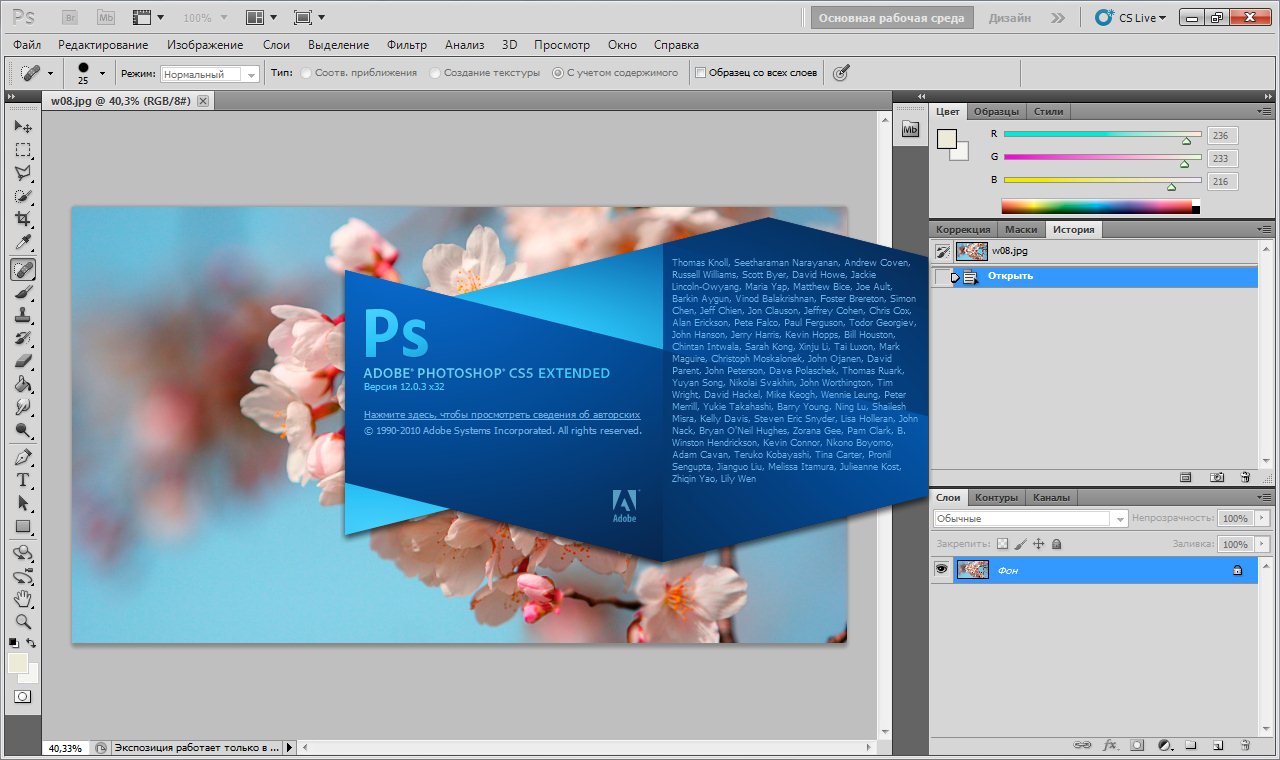Click the copyright info link on splash
Screen dimensions: 1280x760
pos(502,414)
